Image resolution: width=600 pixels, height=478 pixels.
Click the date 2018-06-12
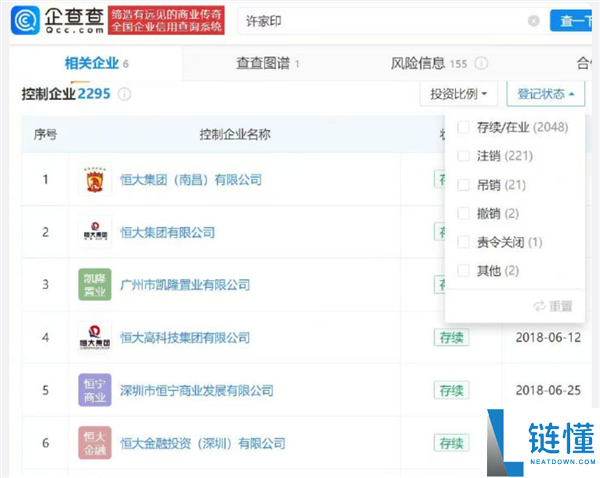coord(548,338)
